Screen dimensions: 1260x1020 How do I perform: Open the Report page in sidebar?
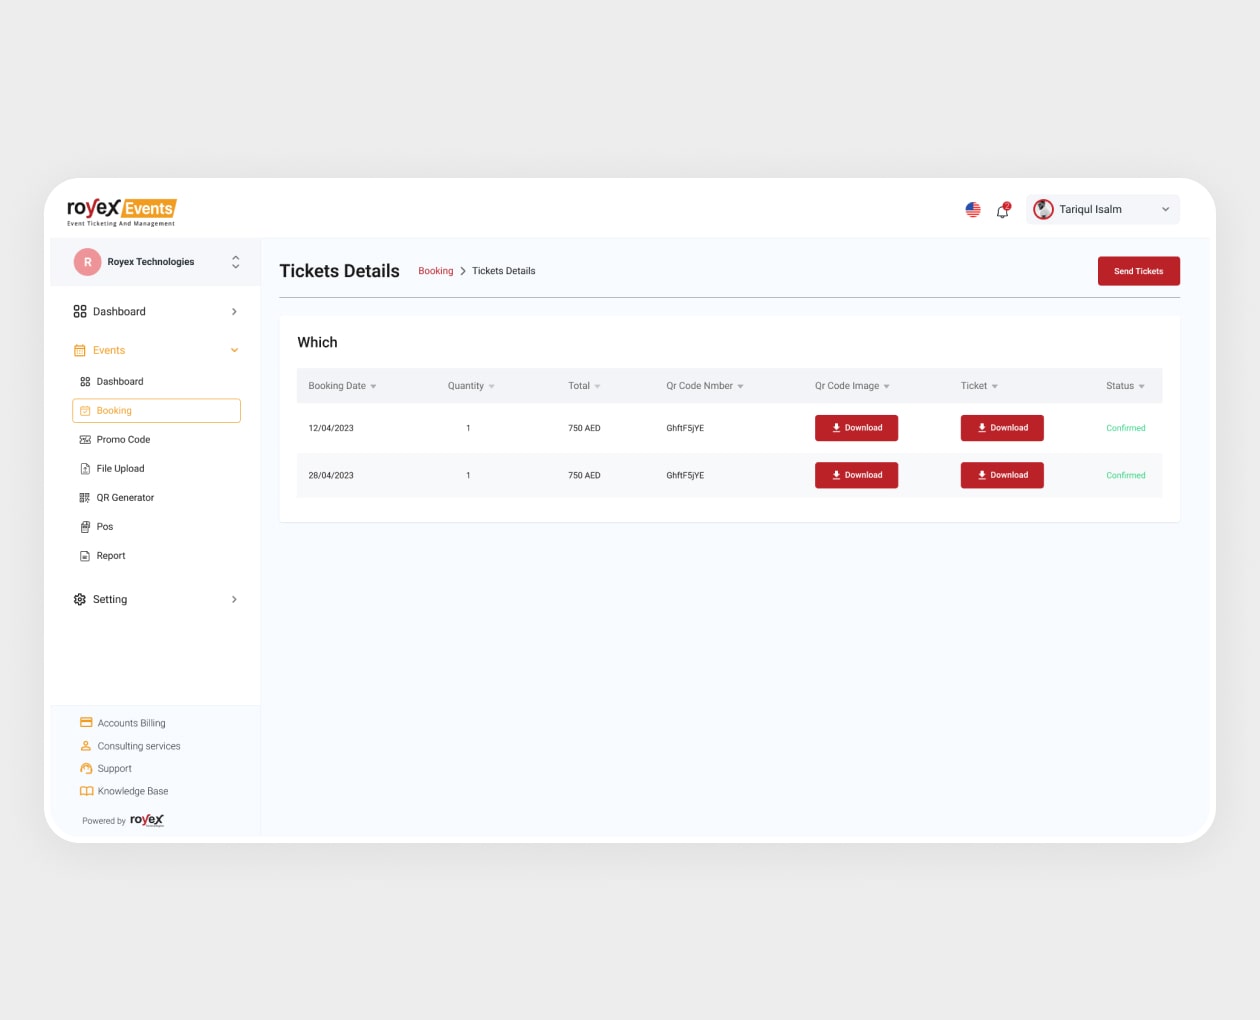pyautogui.click(x=110, y=556)
